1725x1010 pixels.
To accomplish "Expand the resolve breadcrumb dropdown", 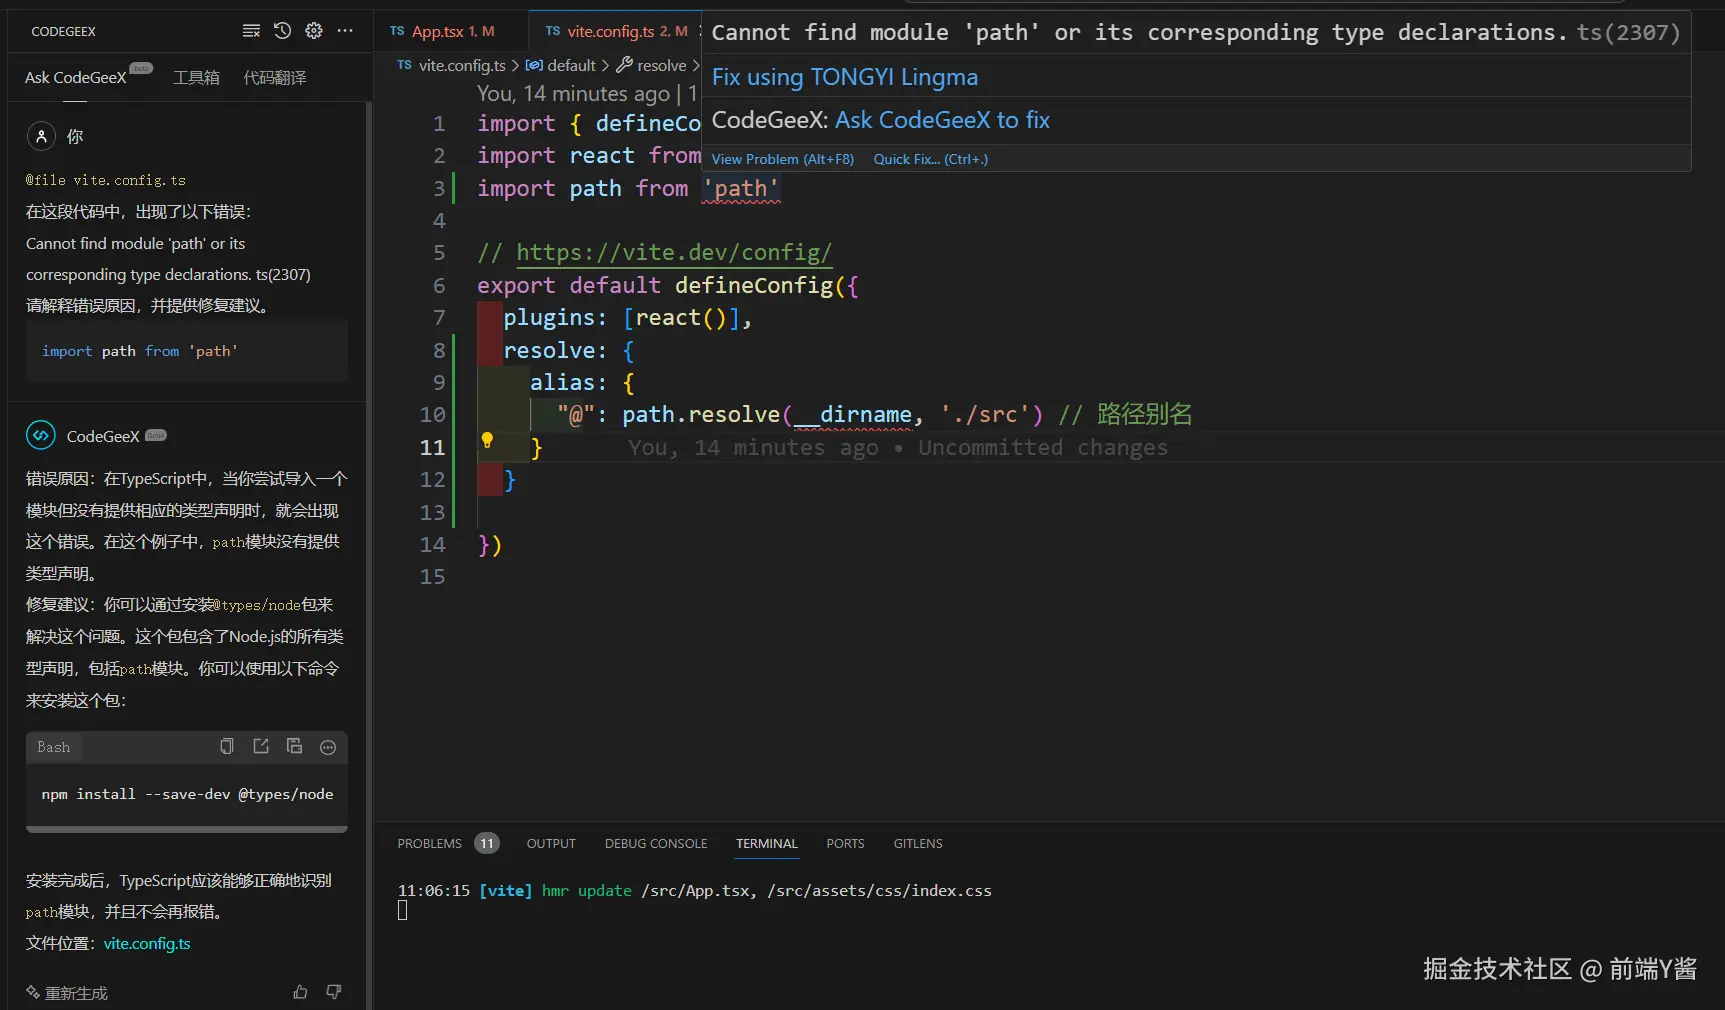I will 662,65.
